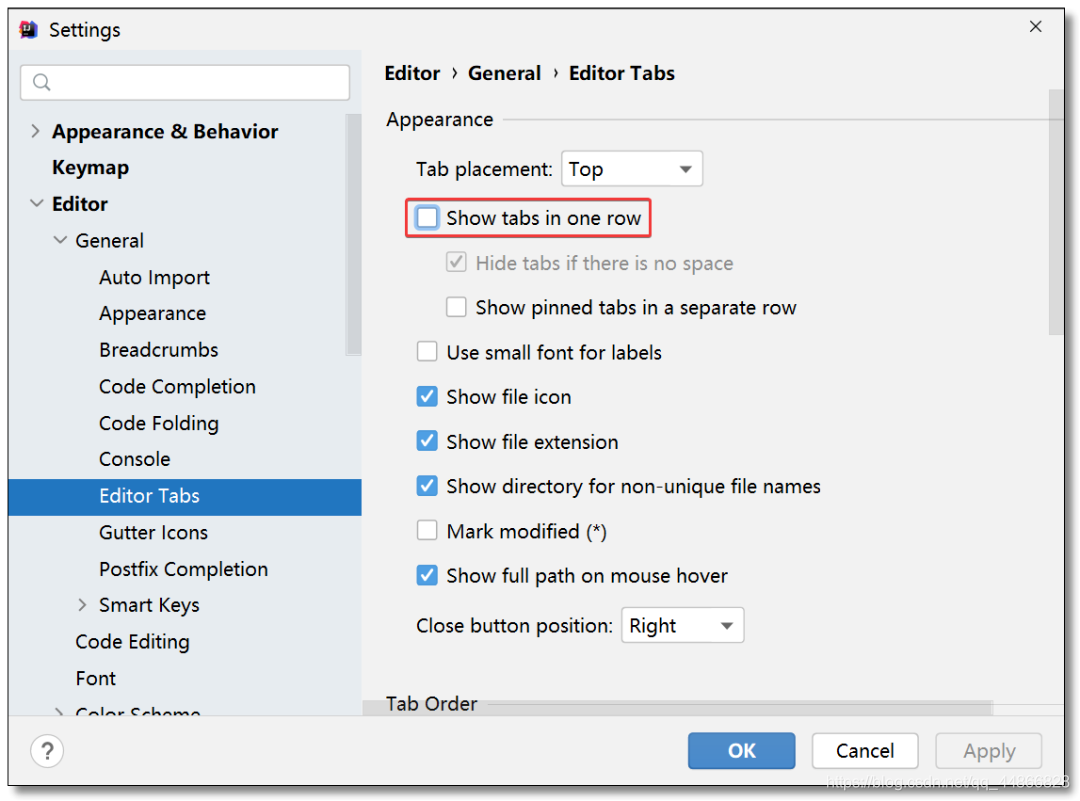The width and height of the screenshot is (1080, 801).
Task: Select Editor Tabs in the tree
Action: (185, 497)
